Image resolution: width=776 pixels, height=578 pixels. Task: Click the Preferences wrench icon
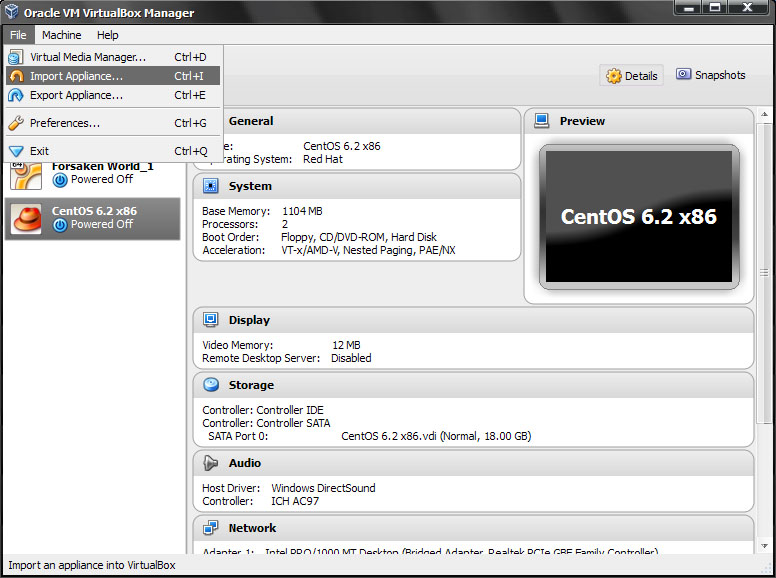(x=16, y=123)
